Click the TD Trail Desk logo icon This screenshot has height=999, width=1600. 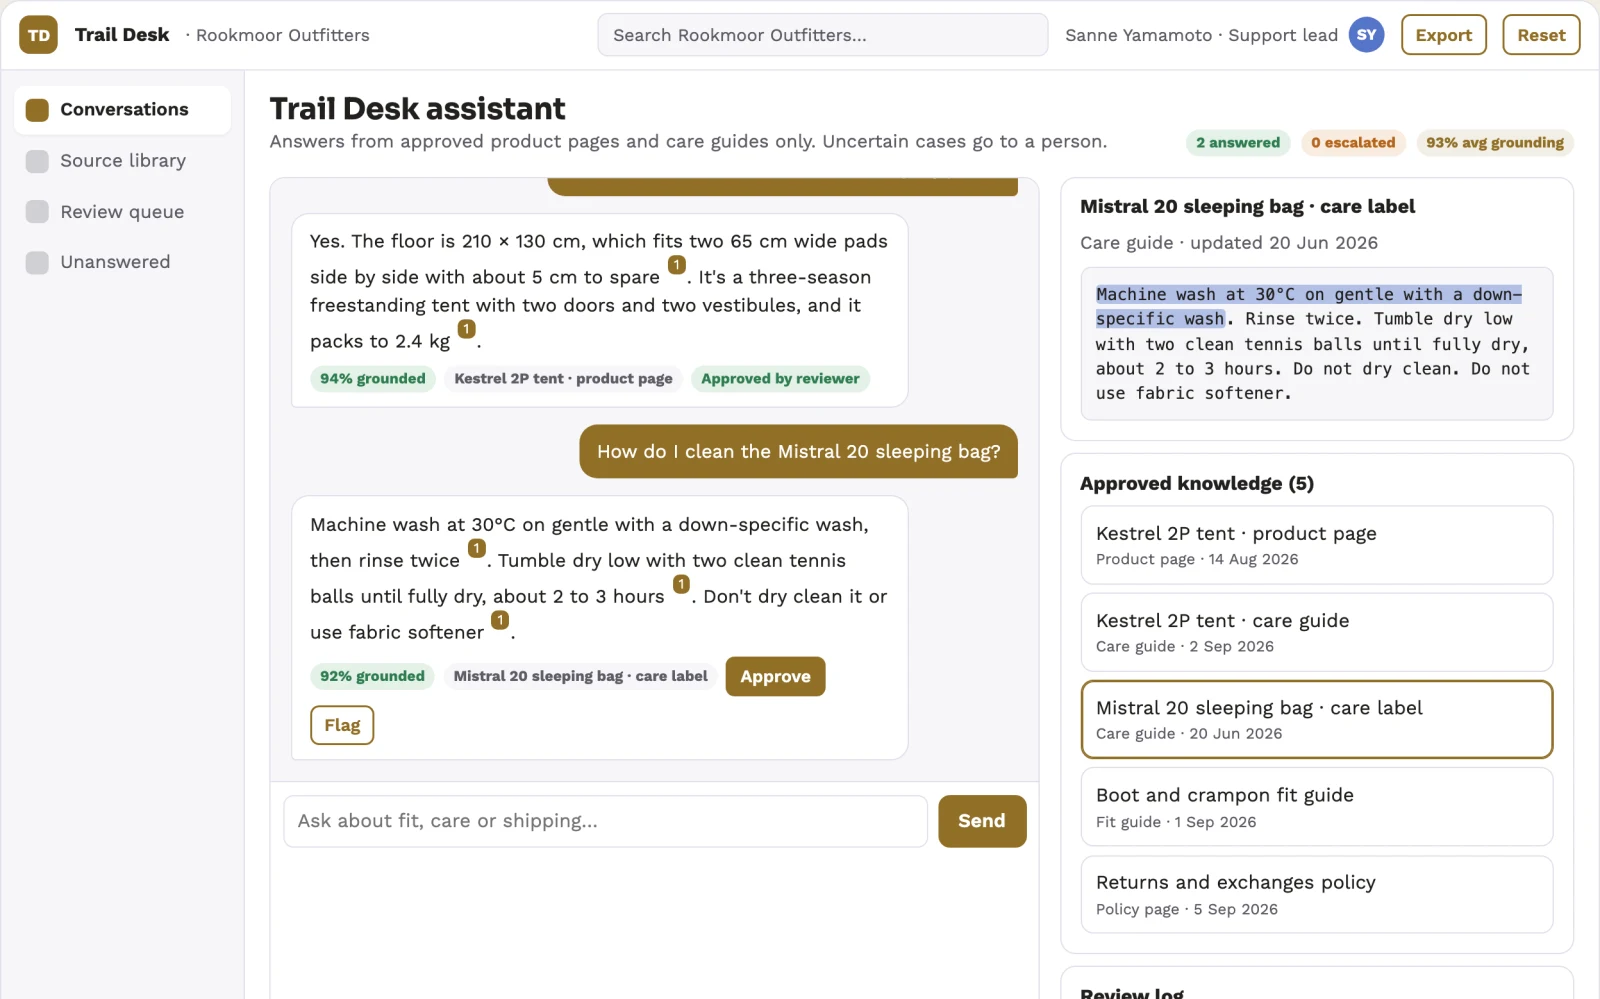tap(38, 35)
